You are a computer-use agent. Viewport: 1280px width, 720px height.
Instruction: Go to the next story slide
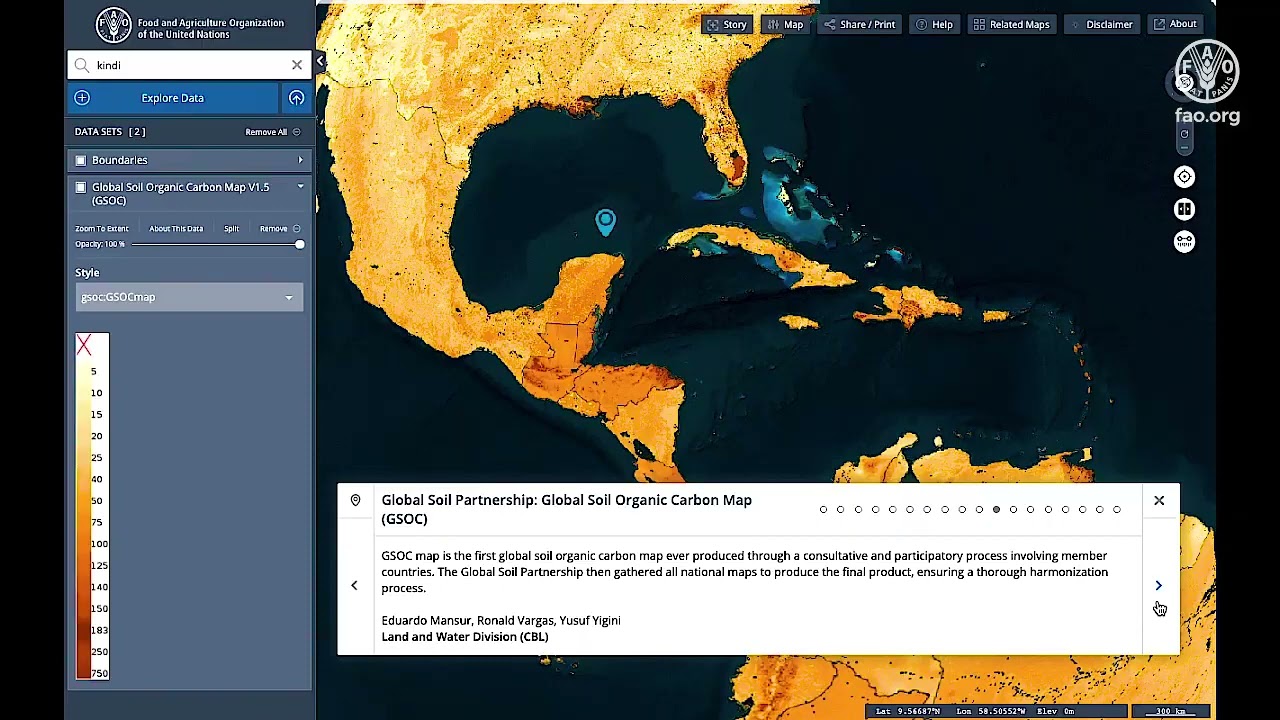click(x=1158, y=586)
